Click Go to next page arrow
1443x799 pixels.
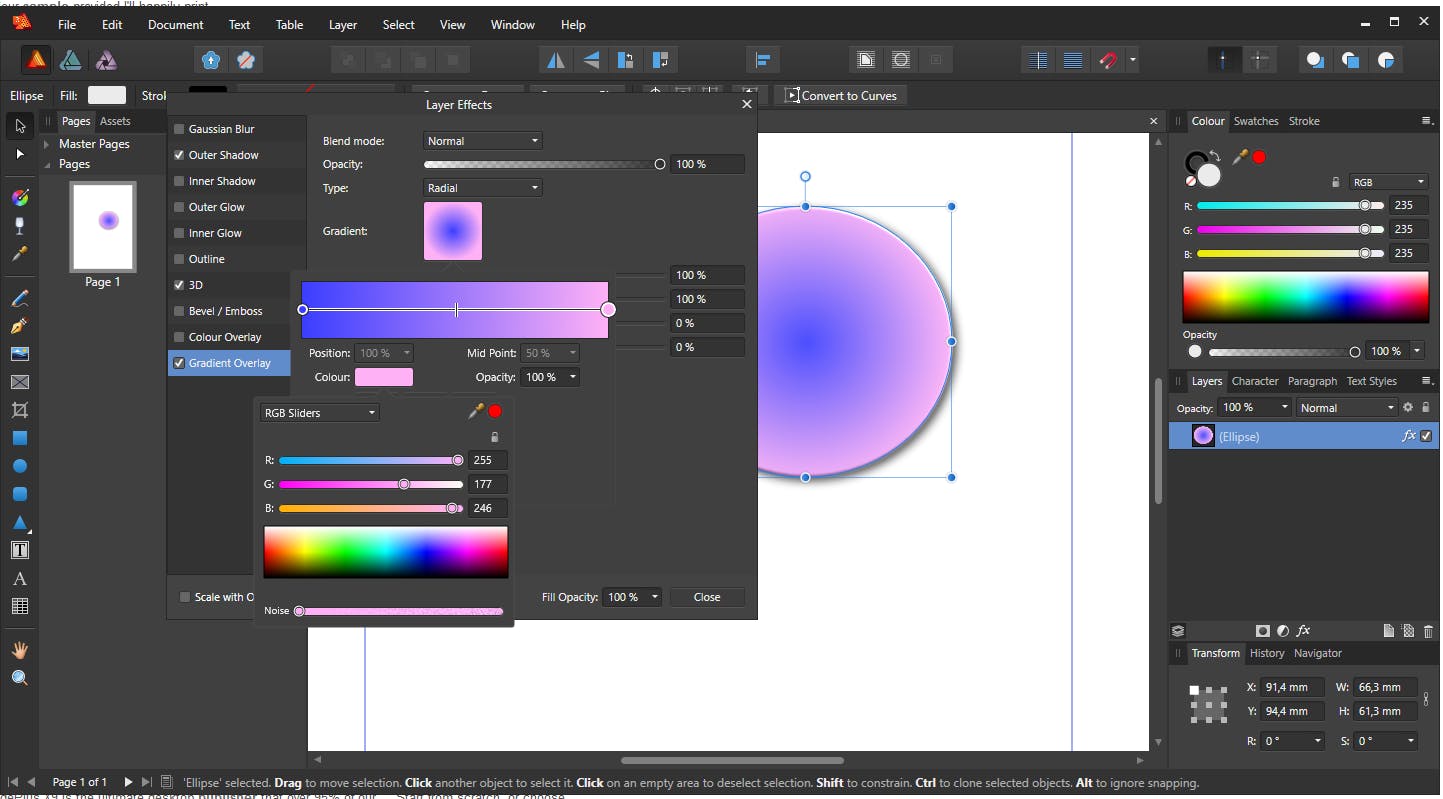[128, 782]
